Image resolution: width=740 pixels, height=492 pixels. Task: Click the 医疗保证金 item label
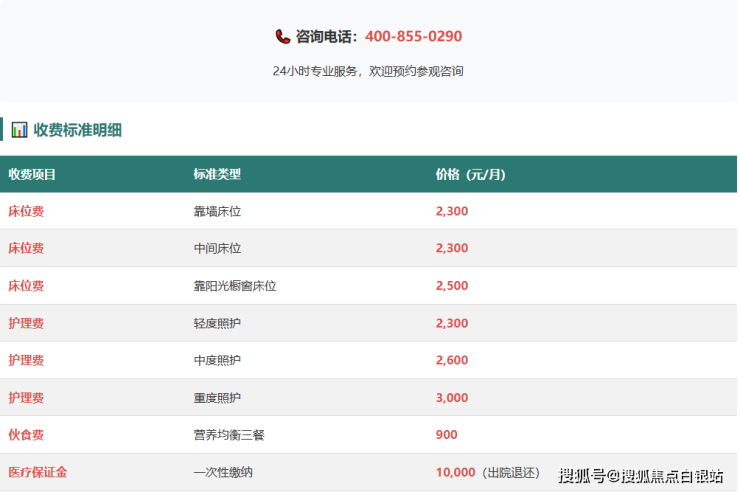pos(38,472)
